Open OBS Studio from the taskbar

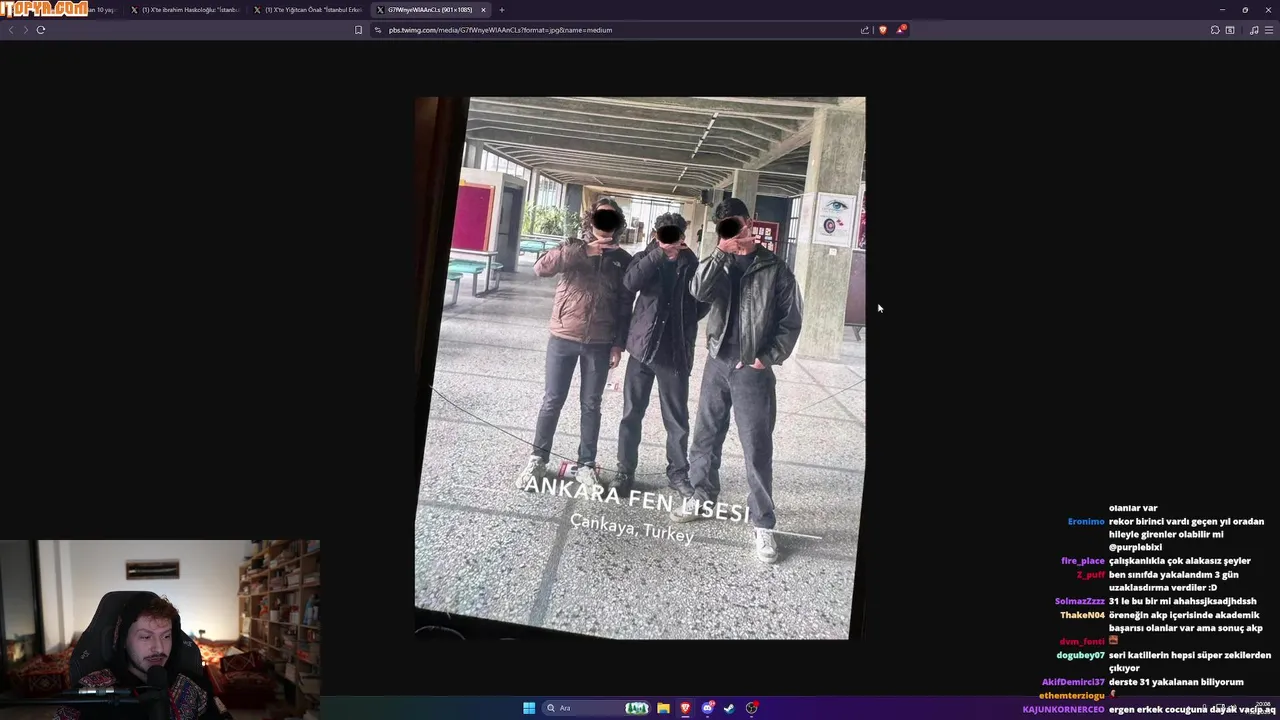click(752, 708)
